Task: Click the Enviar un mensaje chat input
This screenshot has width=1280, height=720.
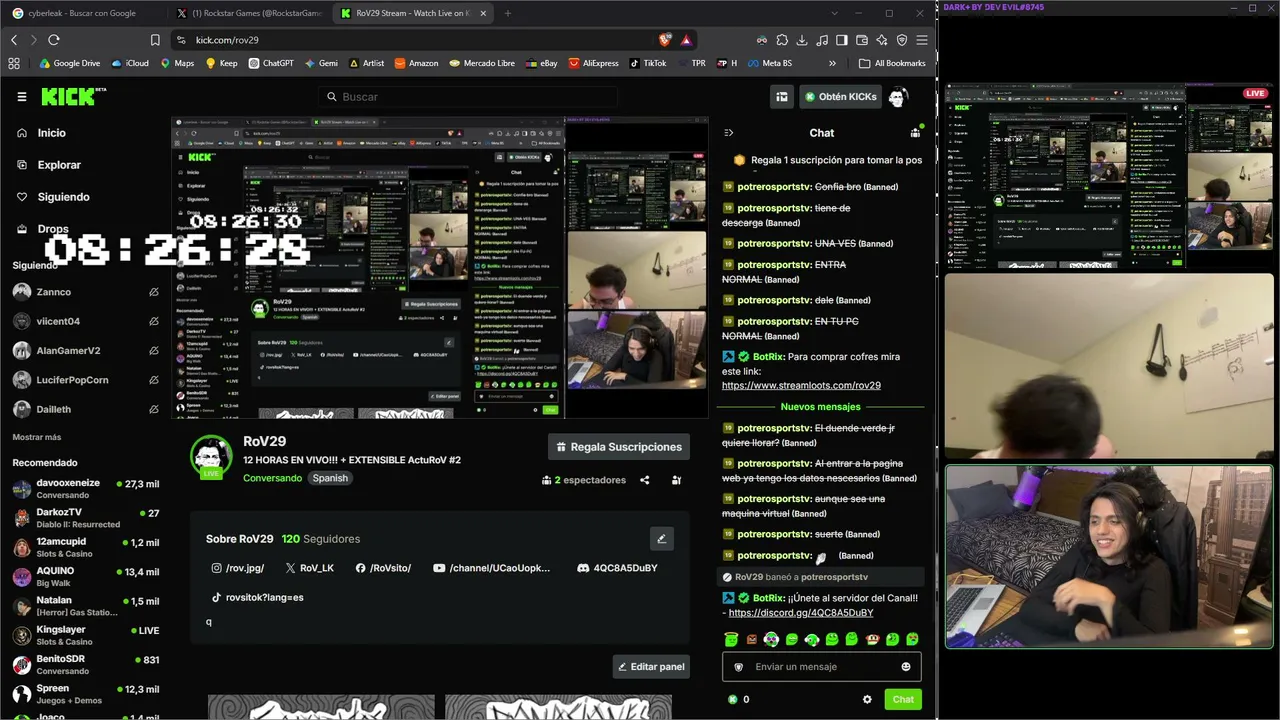Action: (x=822, y=667)
